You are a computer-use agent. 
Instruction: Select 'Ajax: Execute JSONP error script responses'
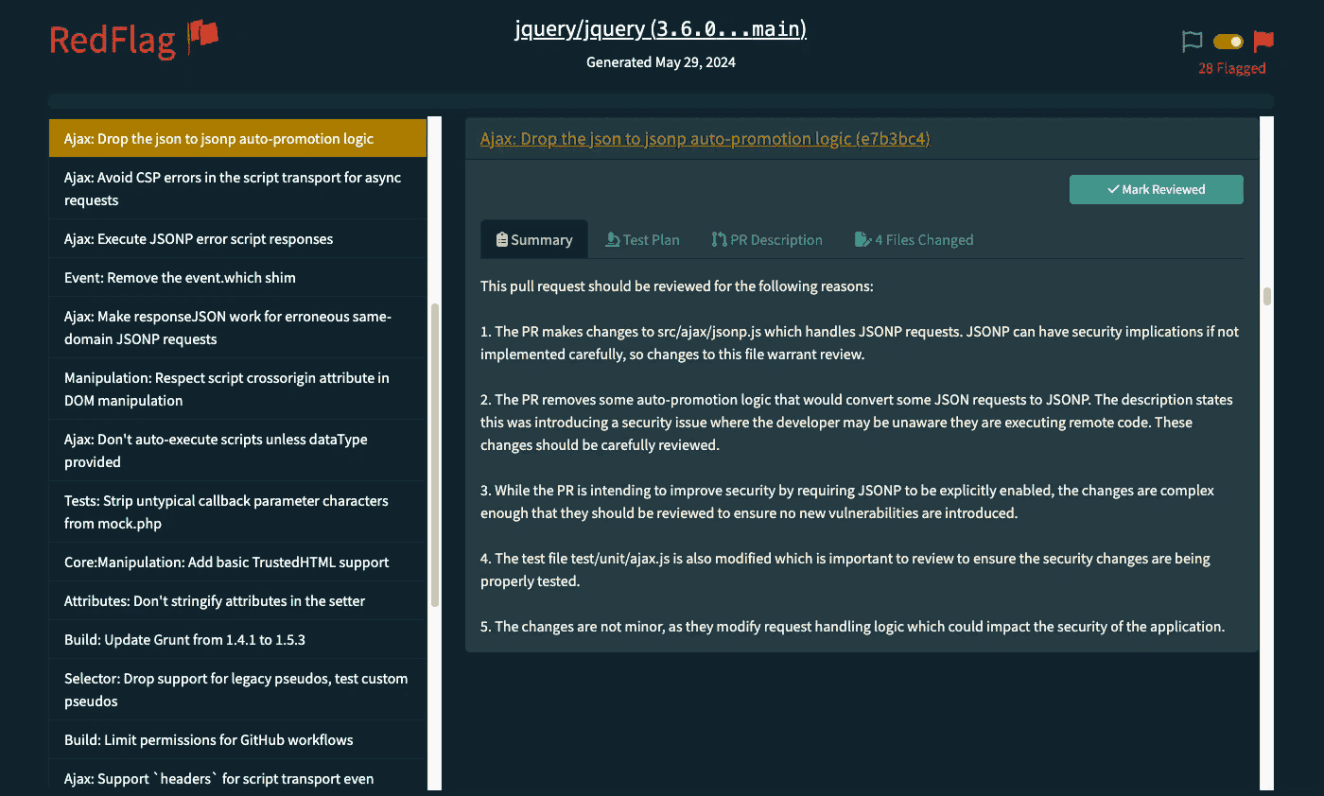click(198, 239)
